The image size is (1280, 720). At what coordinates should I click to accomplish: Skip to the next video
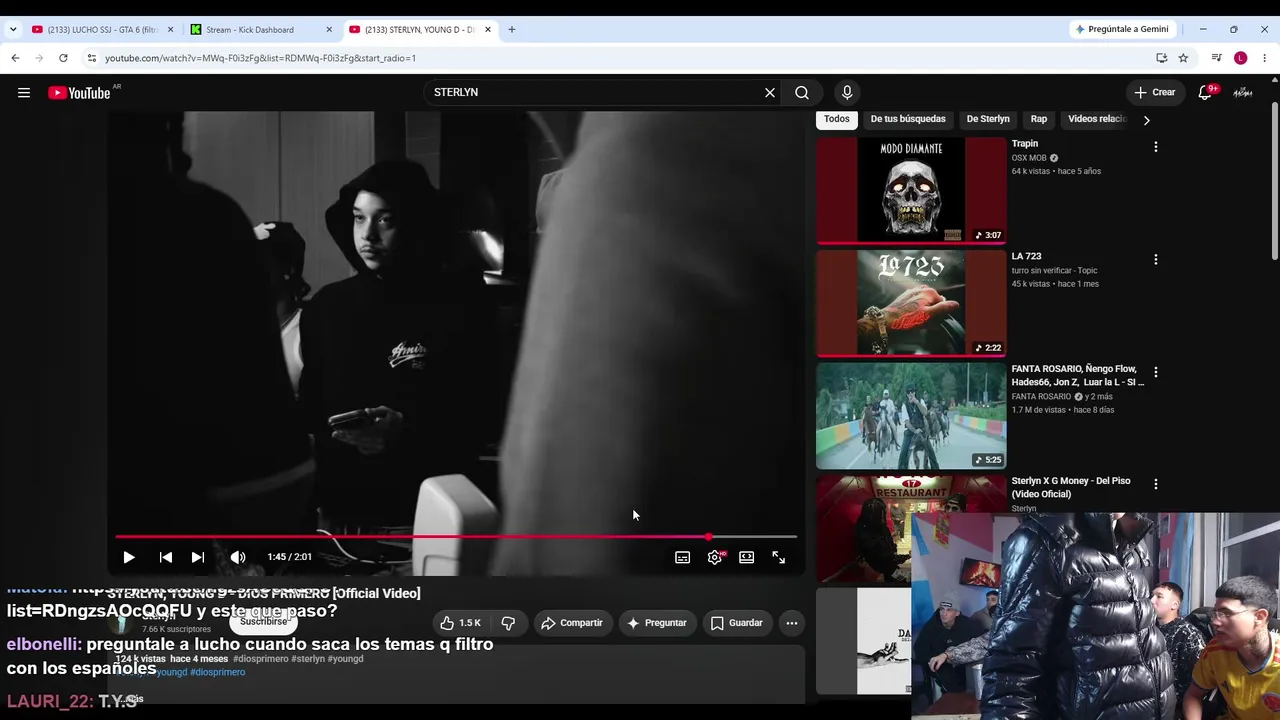click(198, 557)
